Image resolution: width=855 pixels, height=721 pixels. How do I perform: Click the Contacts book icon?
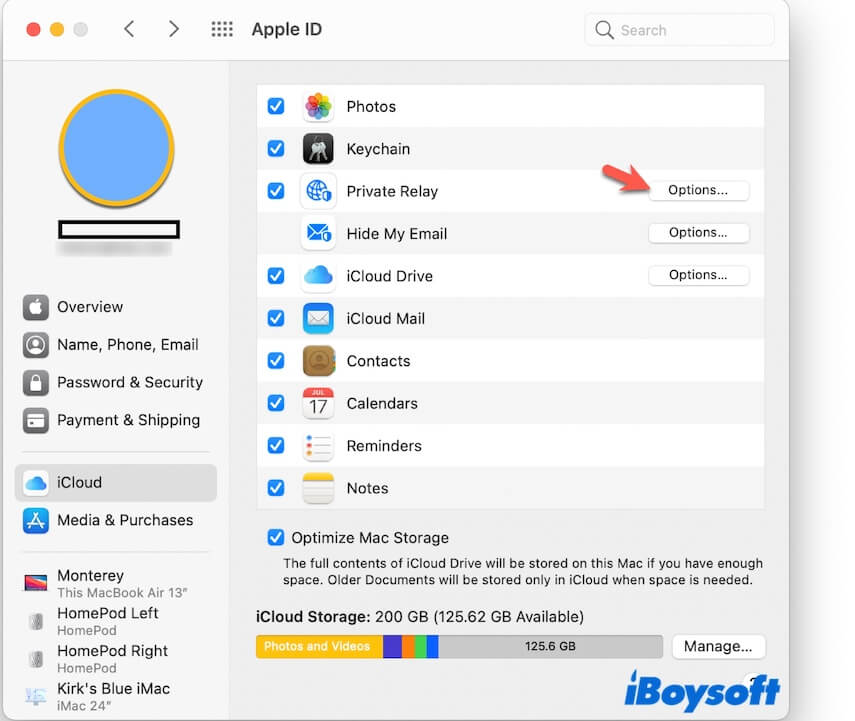pos(318,361)
